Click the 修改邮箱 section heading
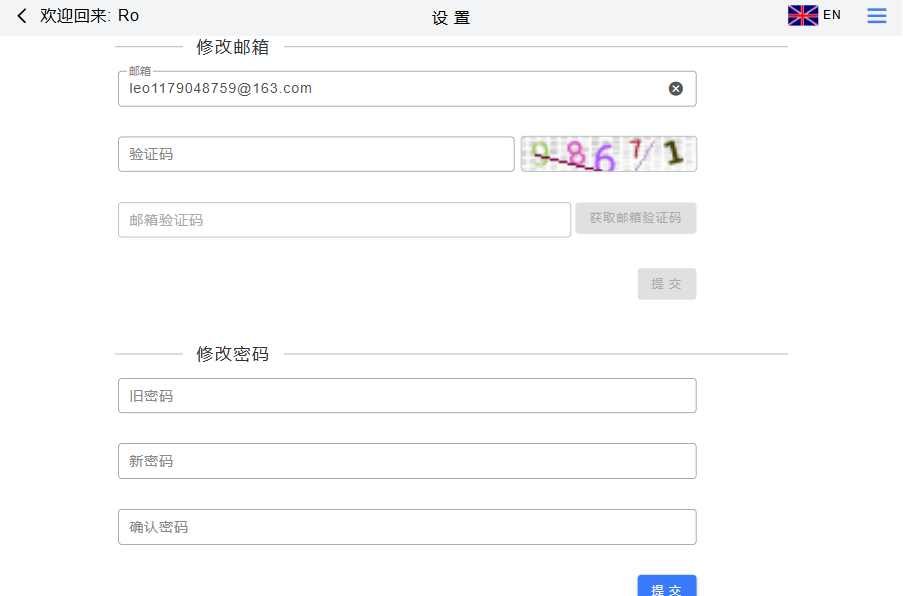 tap(232, 47)
